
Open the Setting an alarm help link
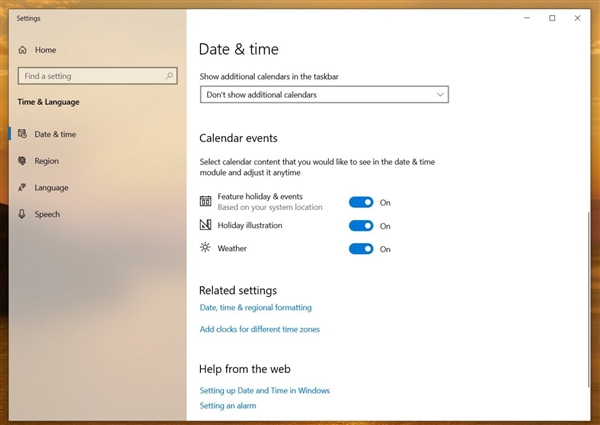tap(228, 405)
